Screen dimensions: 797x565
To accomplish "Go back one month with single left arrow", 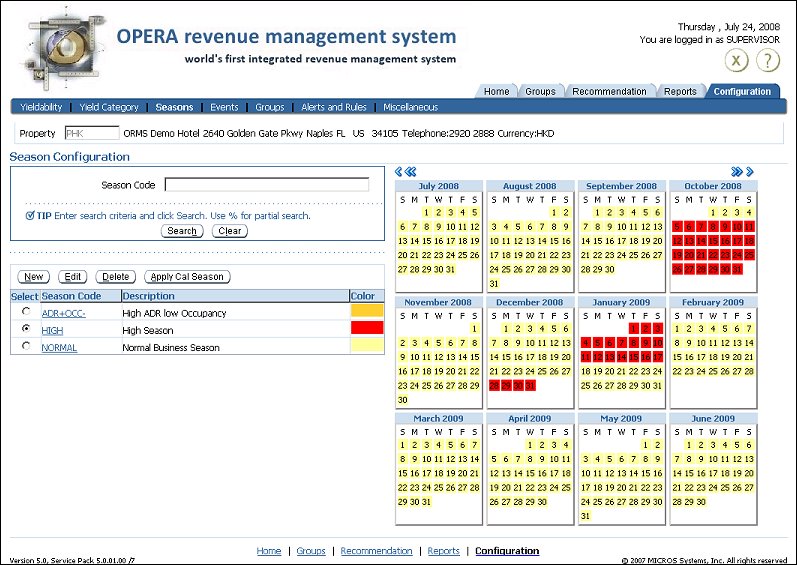I will pos(399,172).
